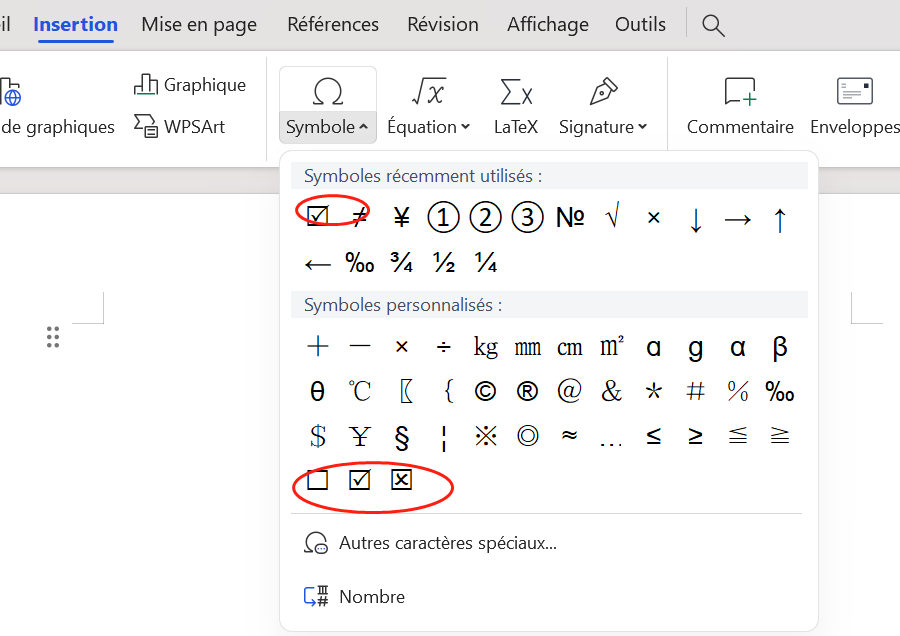Click the Graphique chart icon
900x636 pixels.
click(x=147, y=85)
